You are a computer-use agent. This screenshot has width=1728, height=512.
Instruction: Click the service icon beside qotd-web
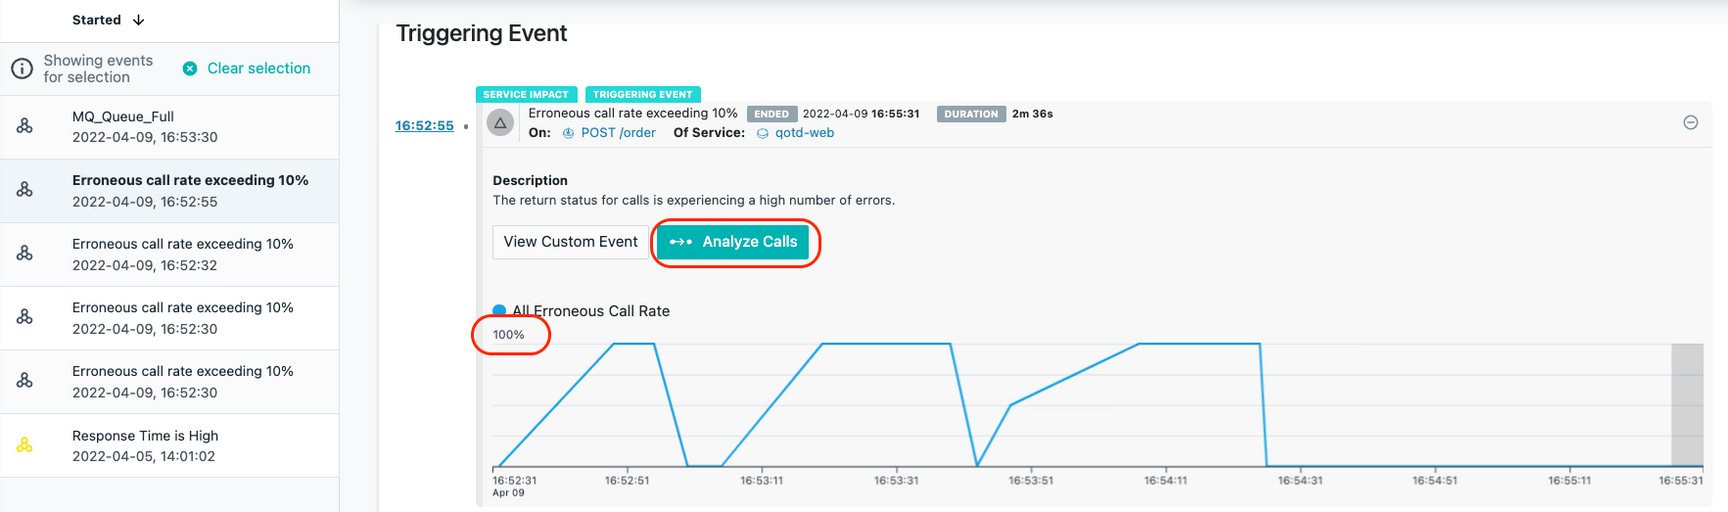762,133
